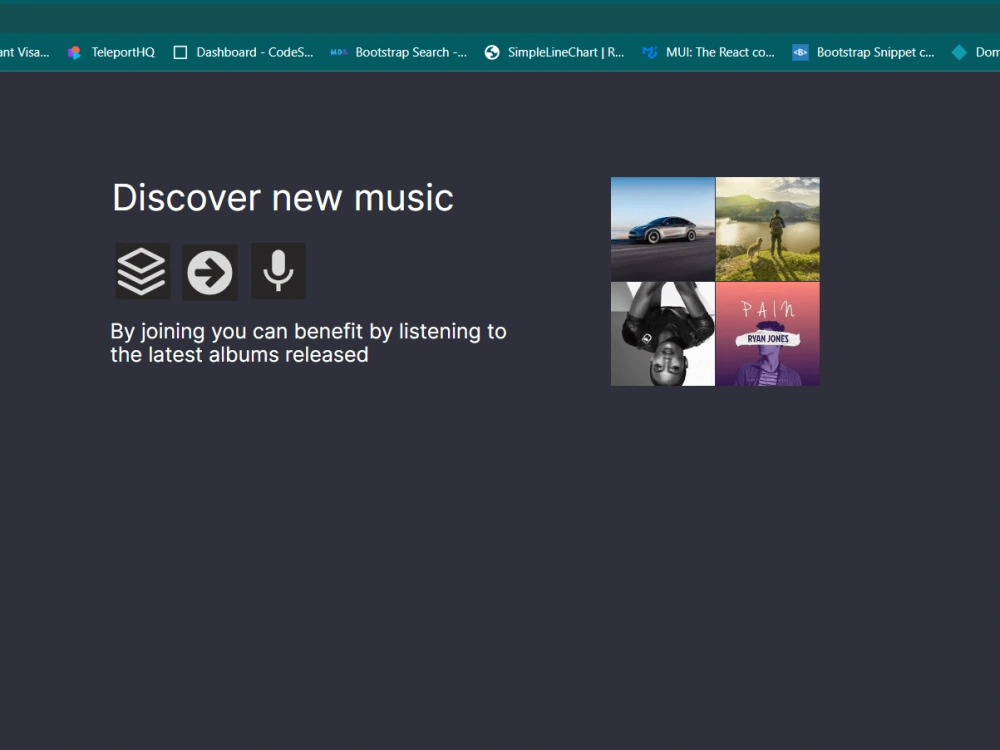Click the "Discover new music" heading
The width and height of the screenshot is (1000, 750).
(283, 198)
